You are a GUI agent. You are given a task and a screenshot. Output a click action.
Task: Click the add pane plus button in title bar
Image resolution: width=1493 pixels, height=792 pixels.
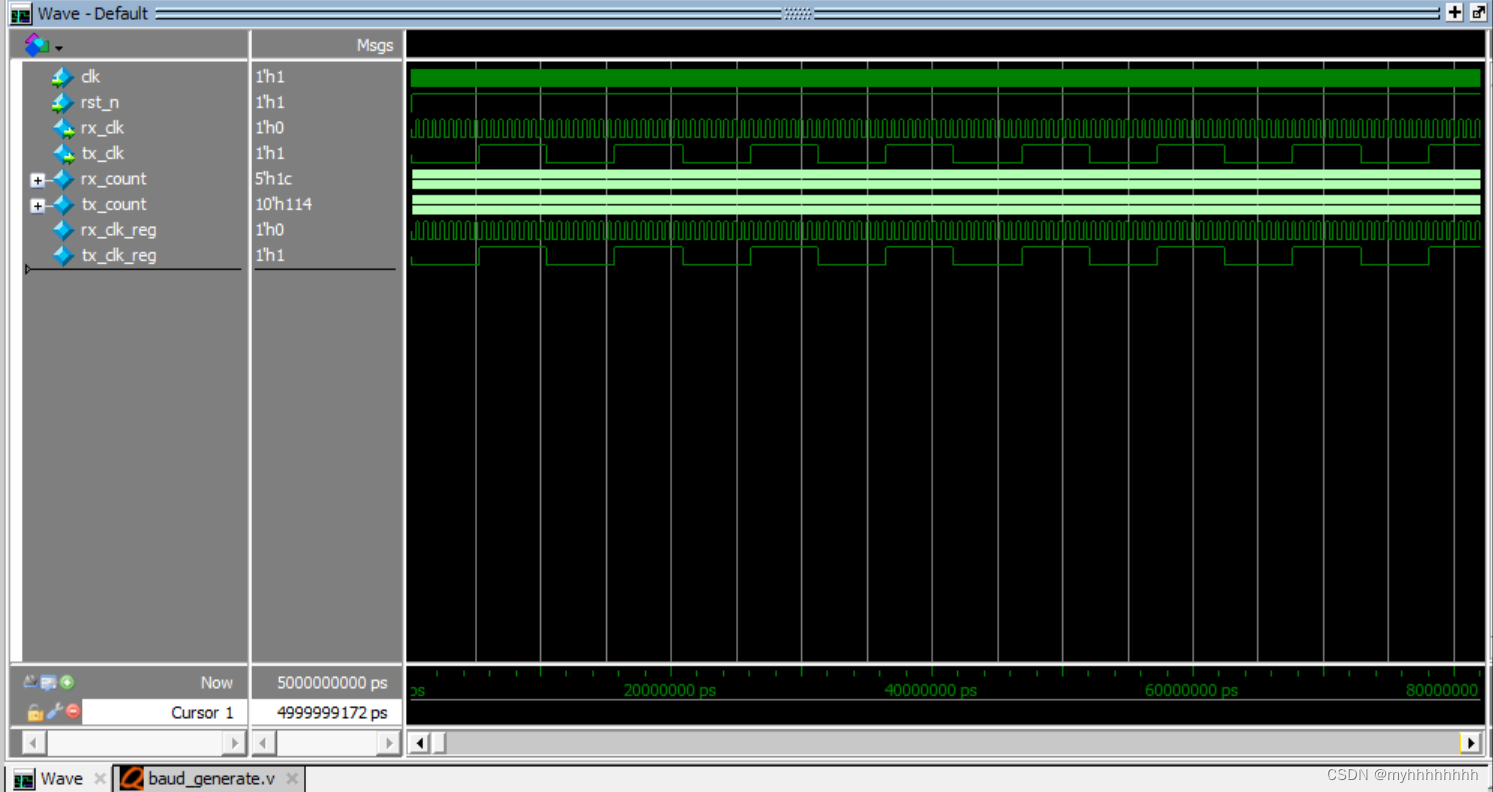(x=1455, y=13)
